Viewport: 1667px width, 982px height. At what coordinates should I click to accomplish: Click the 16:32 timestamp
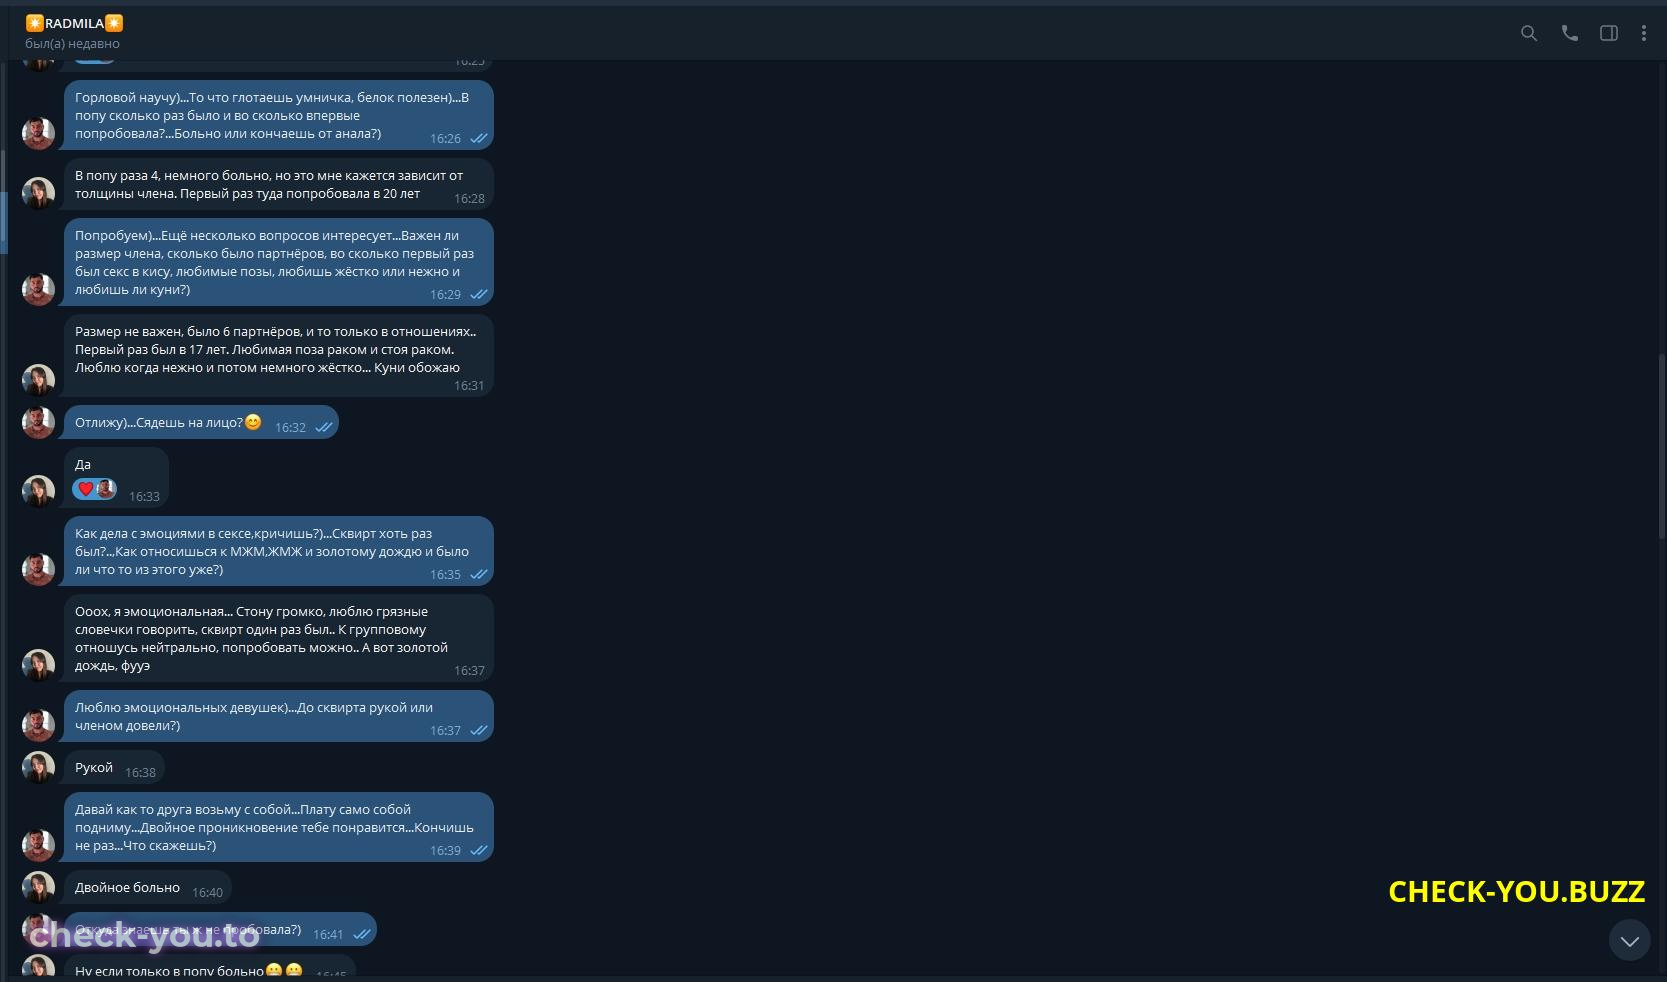coord(290,428)
